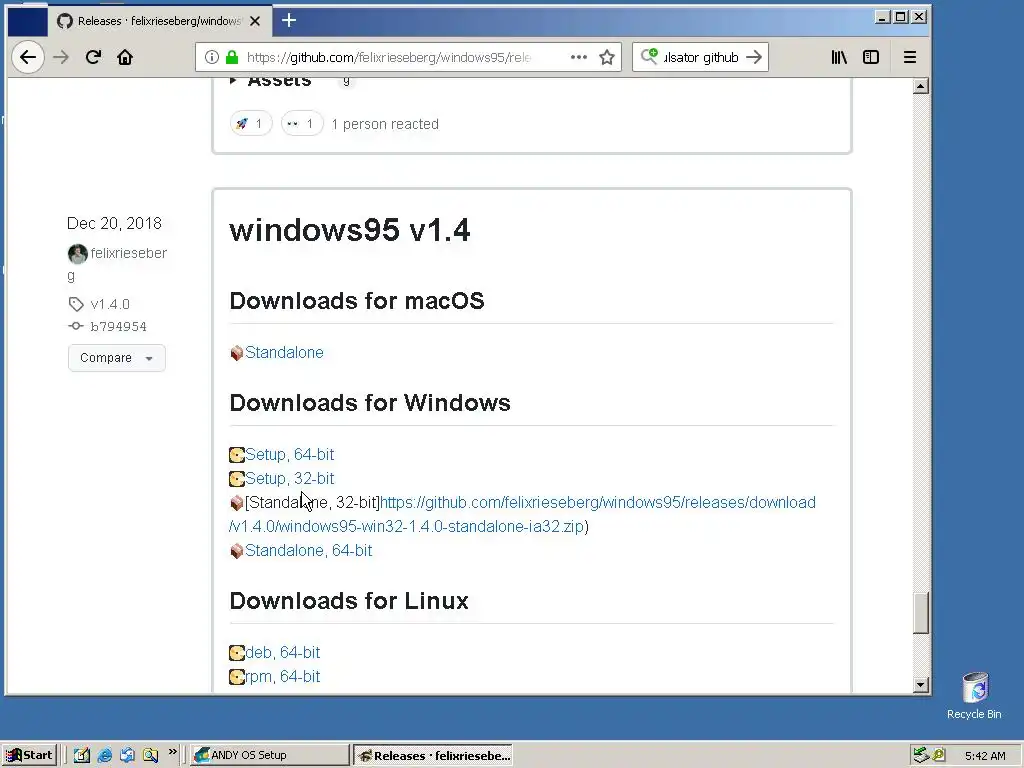
Task: Click the eyes reaction button
Action: 302,123
